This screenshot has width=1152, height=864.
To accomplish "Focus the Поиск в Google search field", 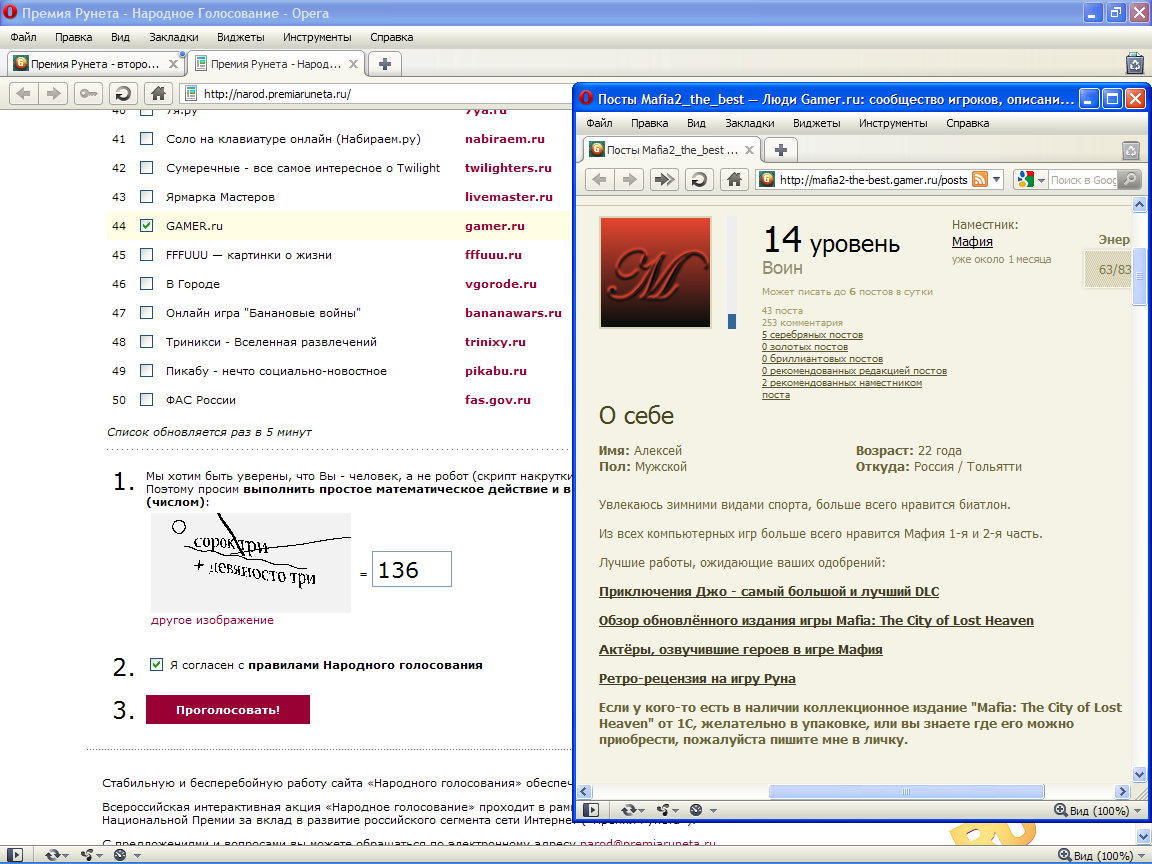I will (1083, 180).
